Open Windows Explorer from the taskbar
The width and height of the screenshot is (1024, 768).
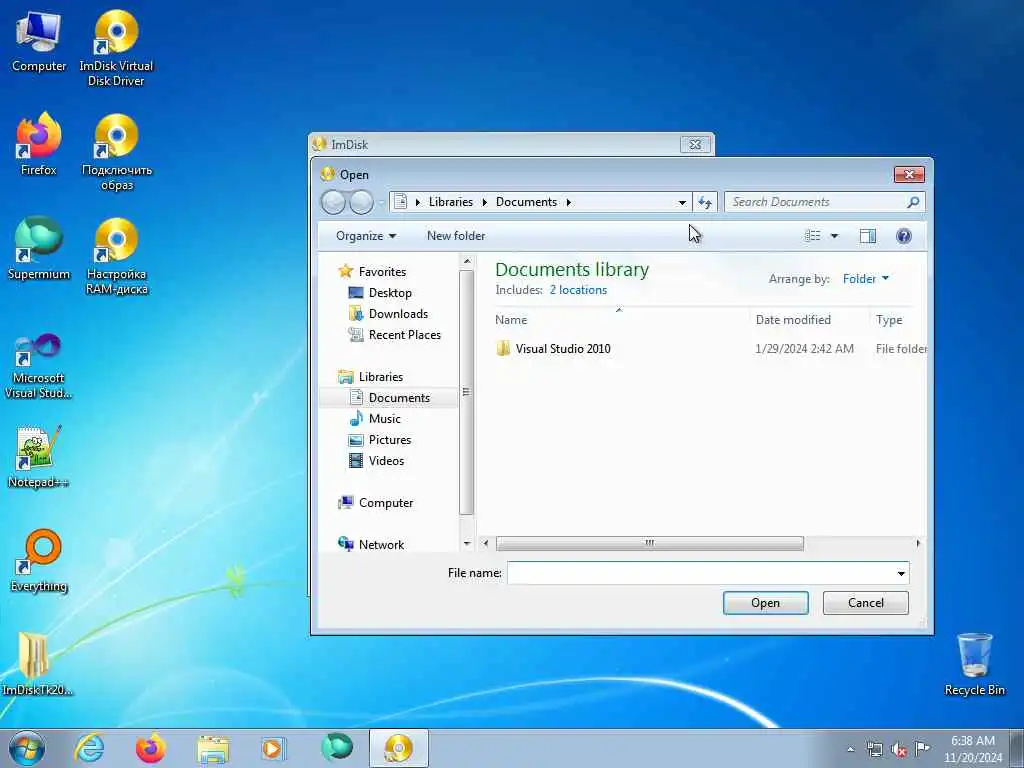tap(213, 748)
